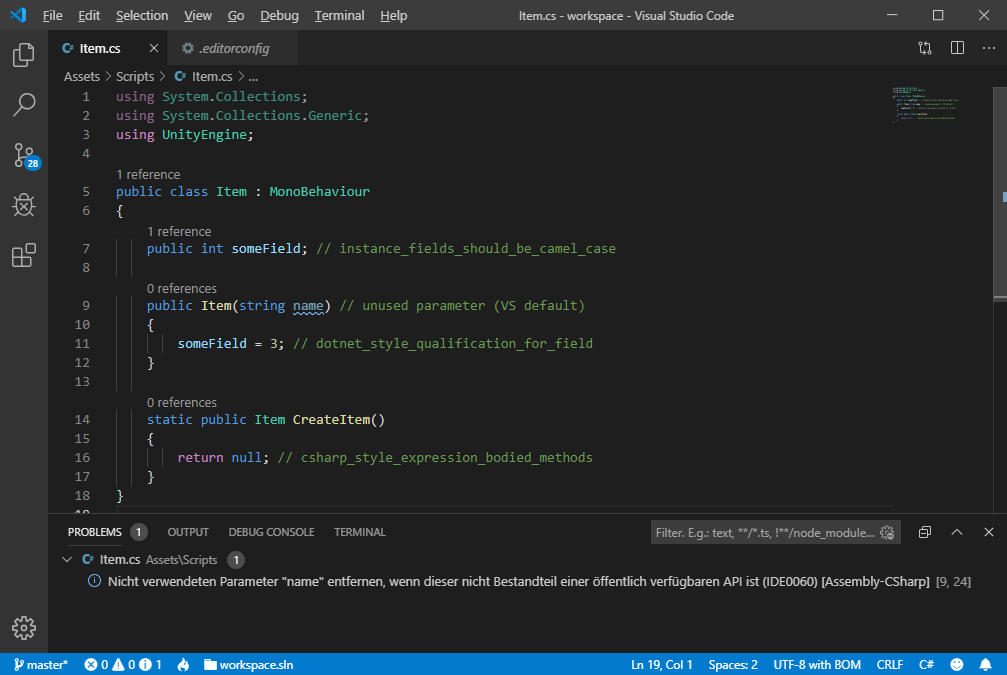Open the Go menu
Screen dimensions: 1007x675
(236, 15)
